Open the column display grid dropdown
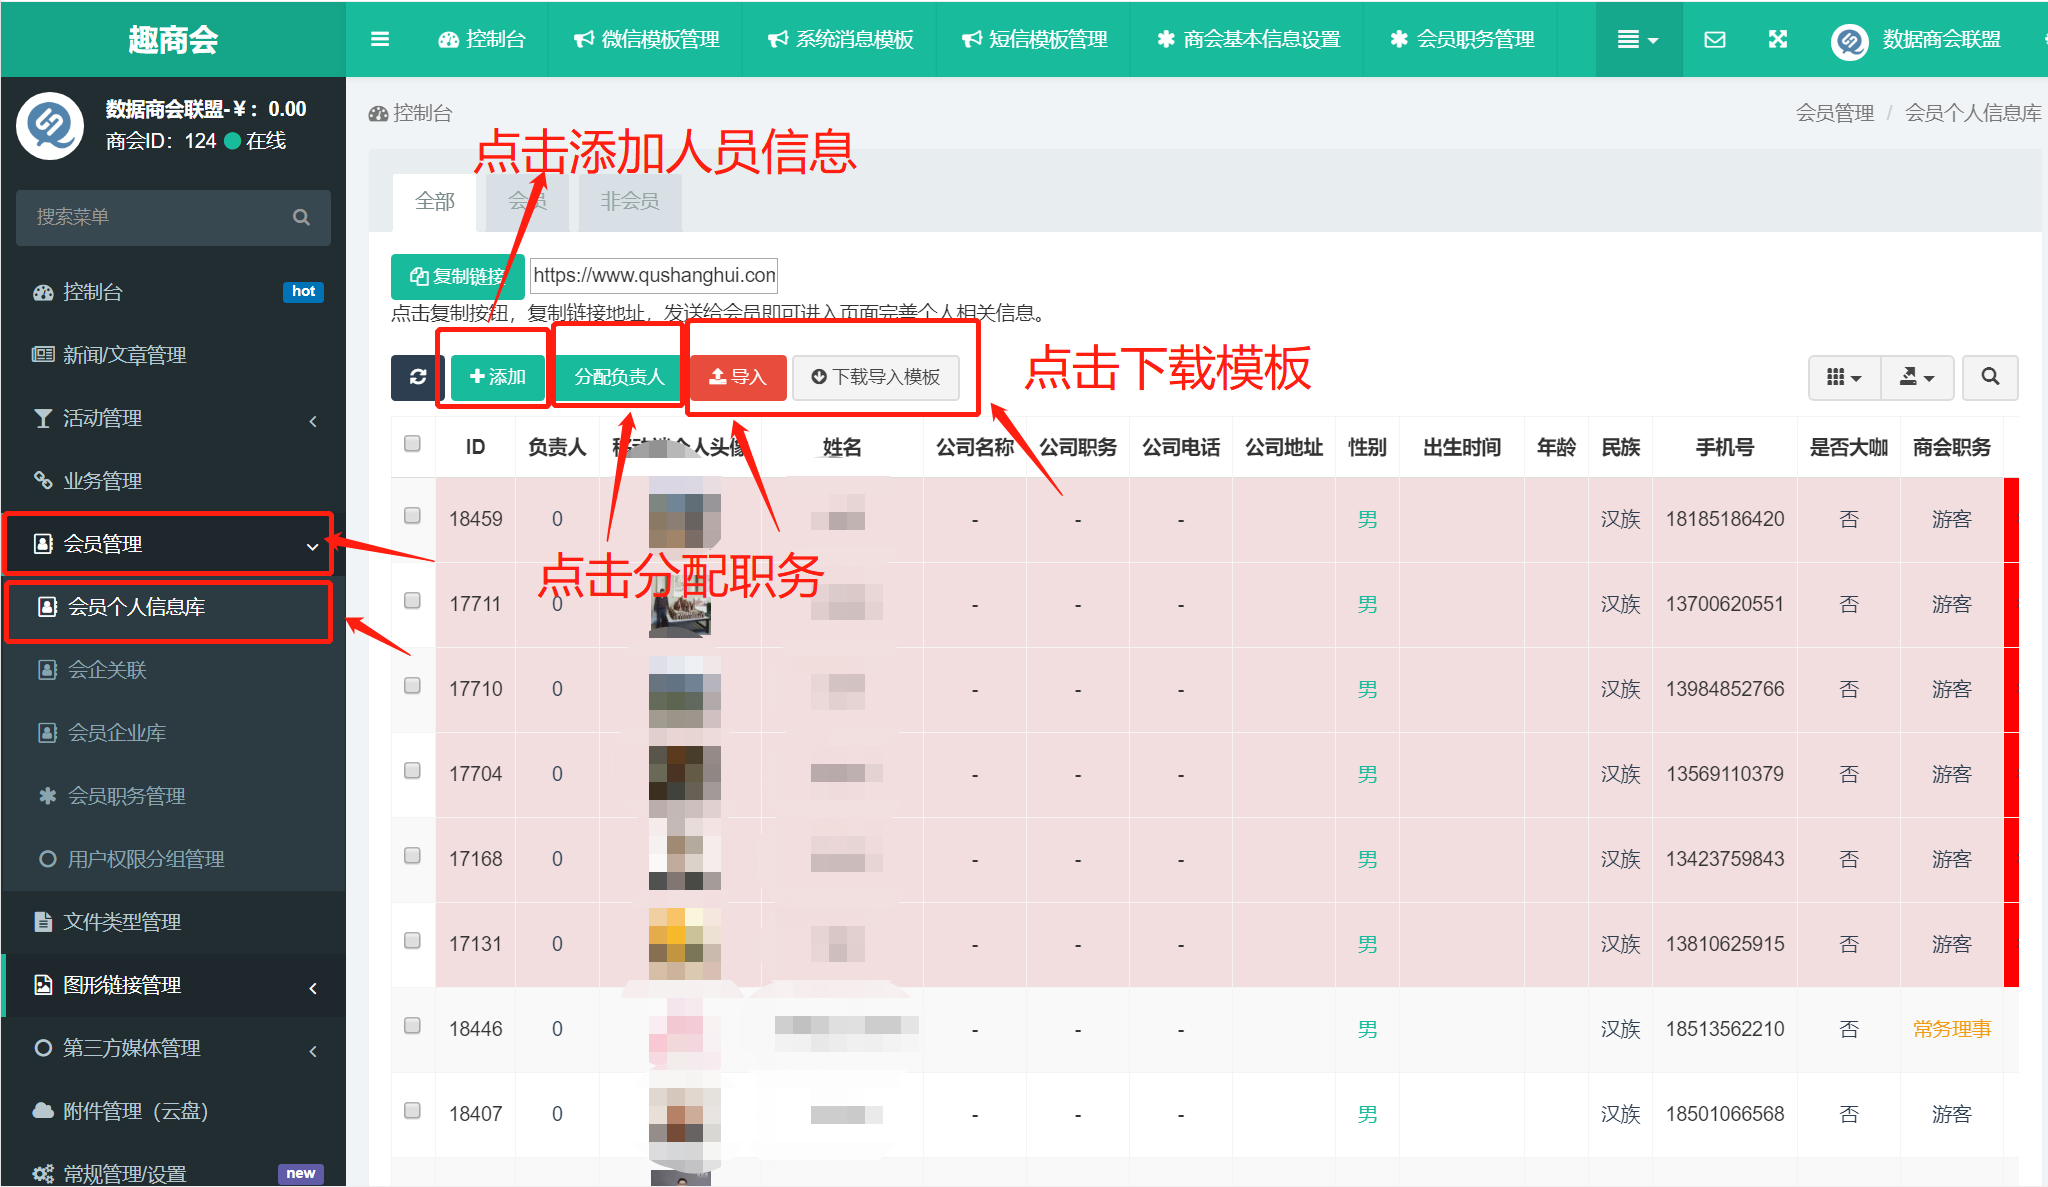Viewport: 2048px width, 1187px height. click(1844, 377)
